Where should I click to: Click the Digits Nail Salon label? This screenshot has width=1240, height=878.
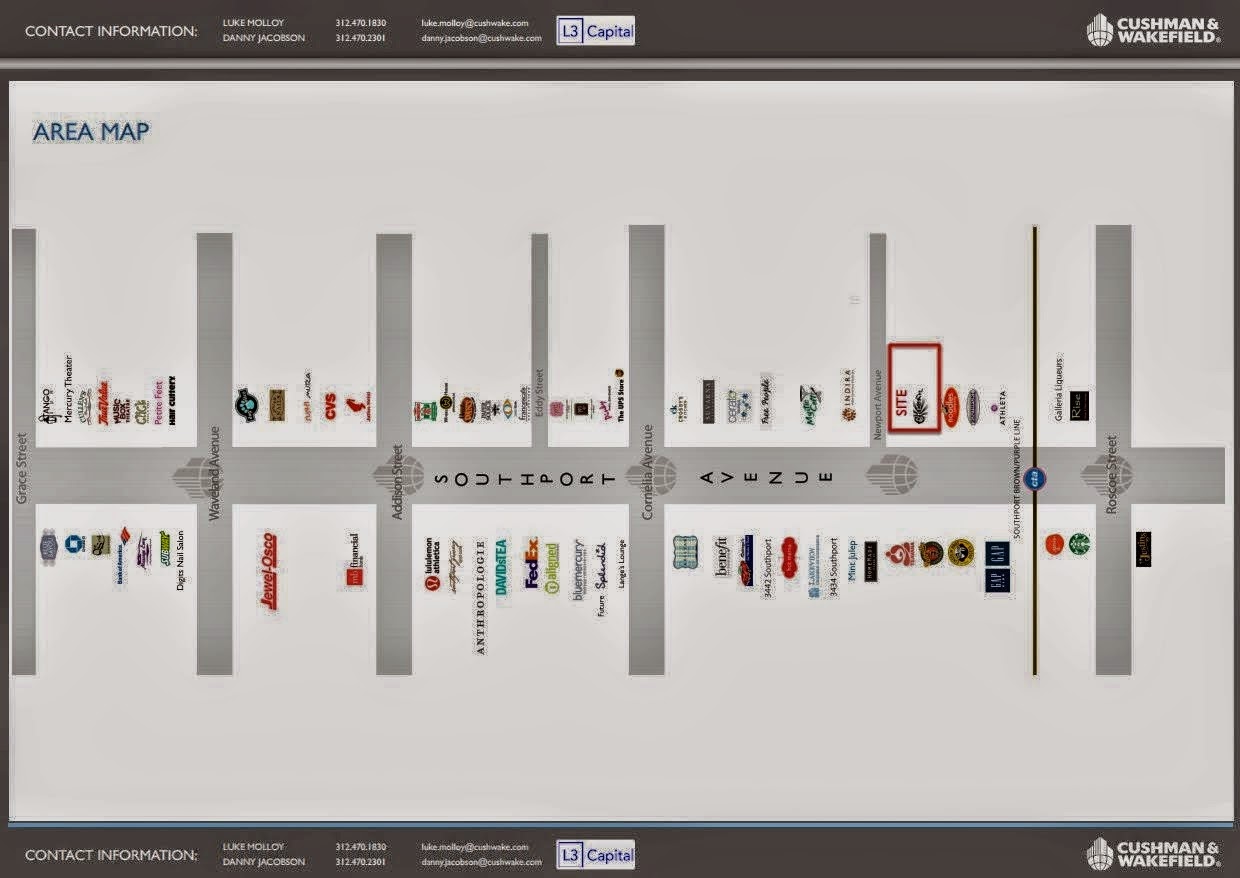pos(180,560)
